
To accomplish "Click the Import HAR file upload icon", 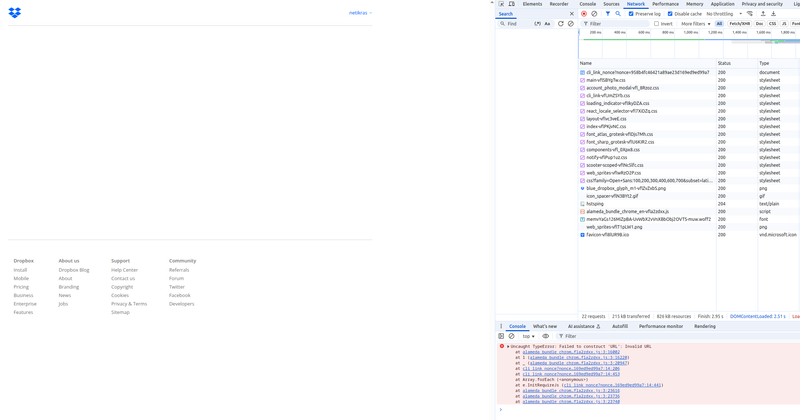I will click(763, 14).
